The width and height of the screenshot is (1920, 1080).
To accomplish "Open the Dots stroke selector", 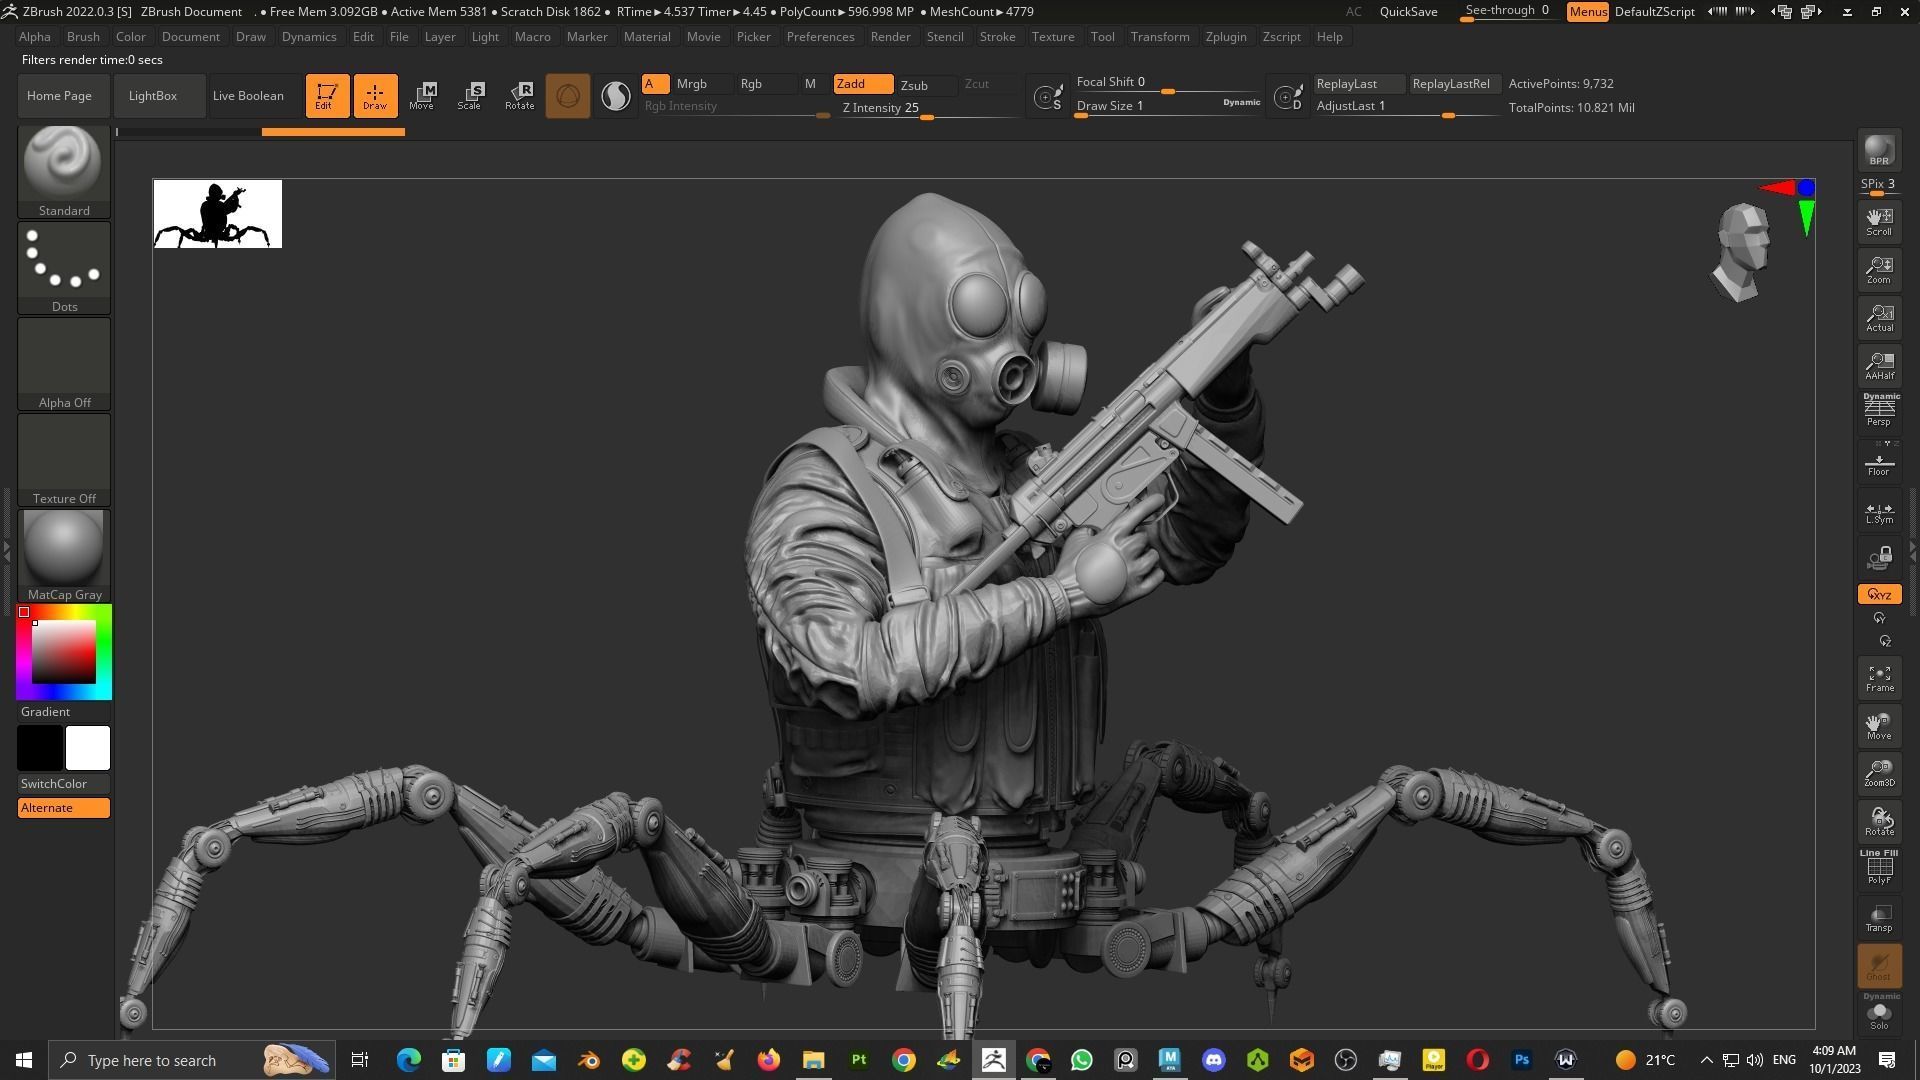I will coord(64,267).
